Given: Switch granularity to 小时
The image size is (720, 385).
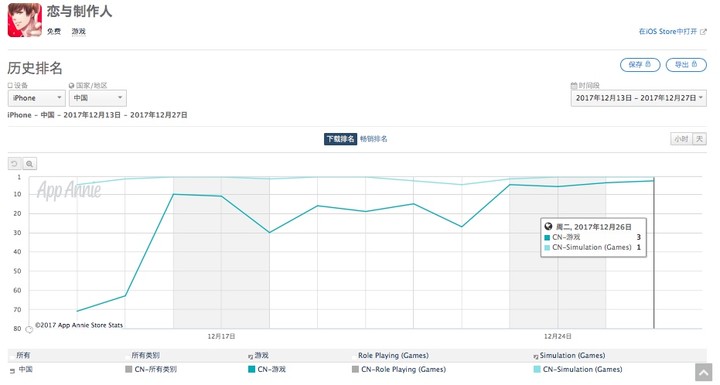Looking at the screenshot, I should (x=681, y=139).
